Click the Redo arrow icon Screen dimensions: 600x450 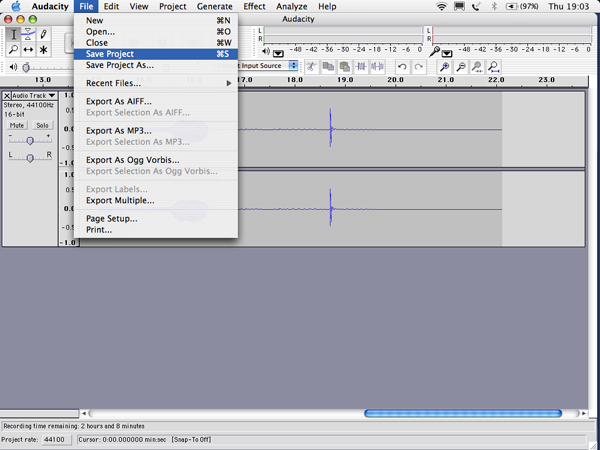click(419, 67)
